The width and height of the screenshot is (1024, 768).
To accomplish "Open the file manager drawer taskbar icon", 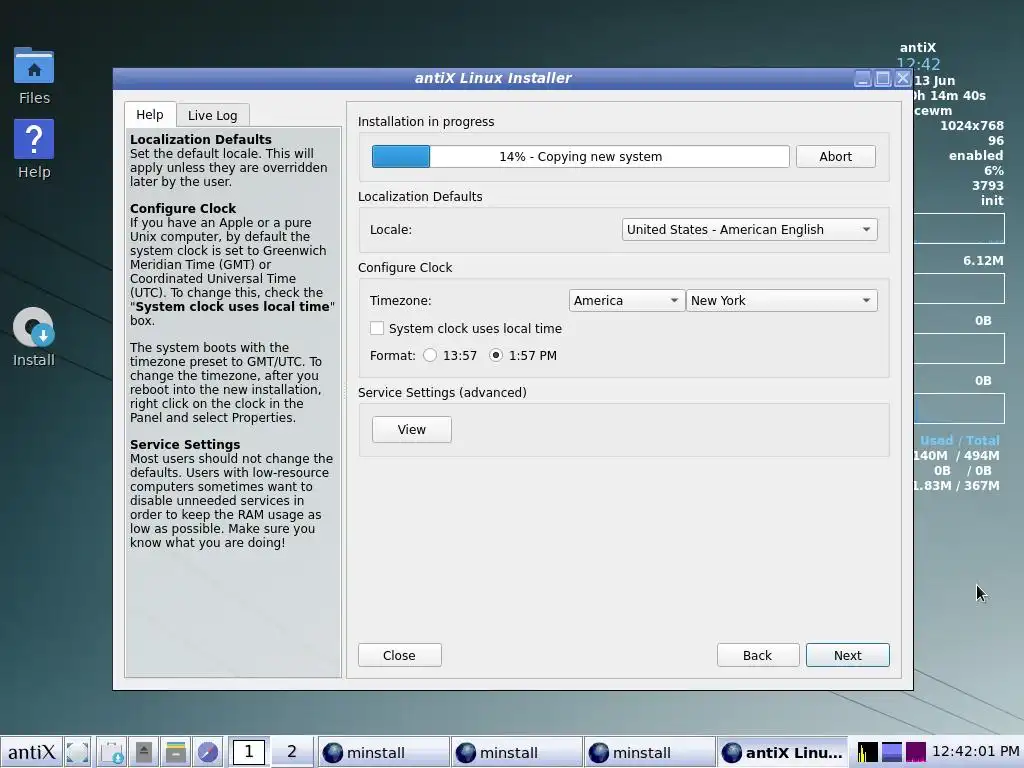I will coord(176,752).
